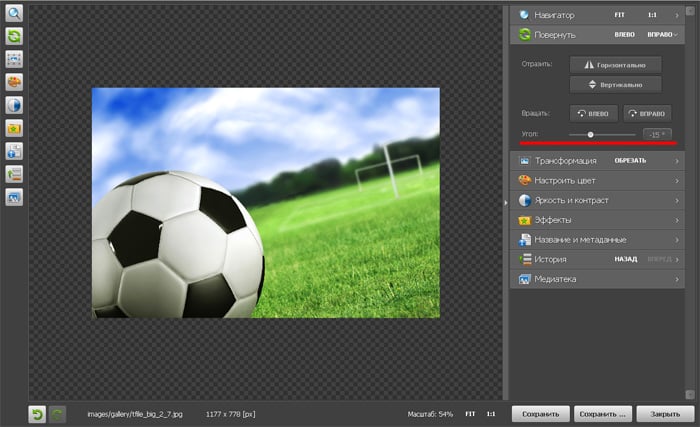Click FIT in the Навигатор header
Viewport: 700px width, 427px height.
(x=620, y=15)
